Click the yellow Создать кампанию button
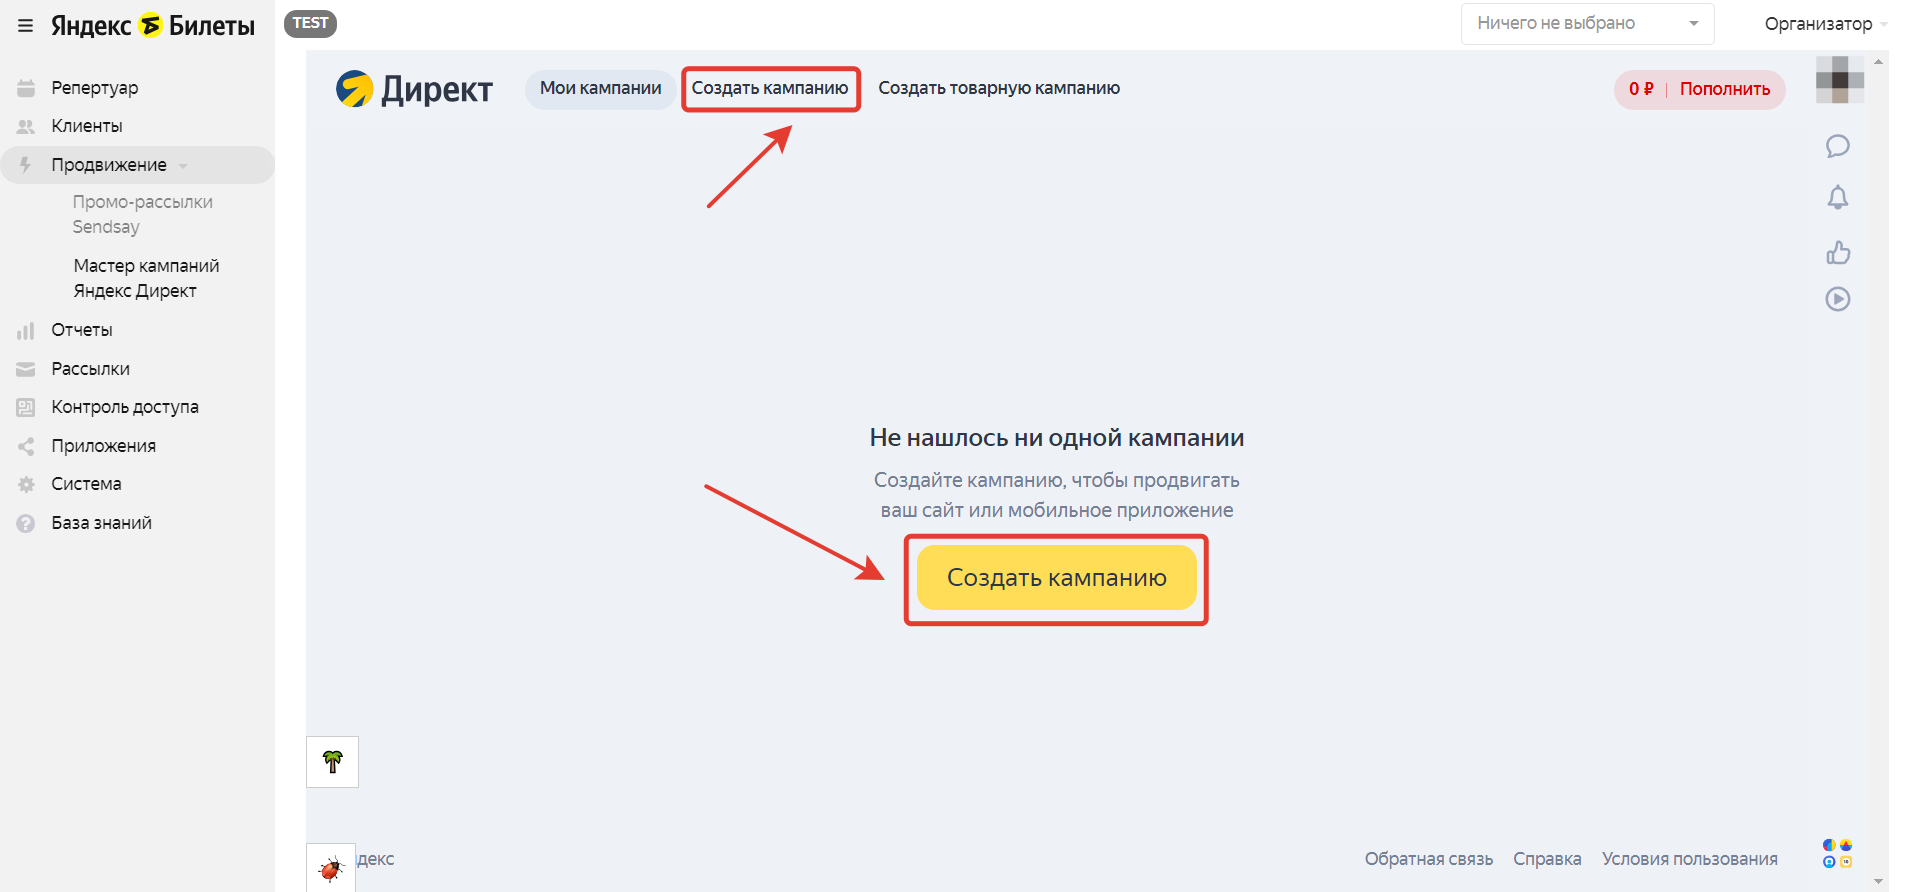The height and width of the screenshot is (892, 1919). [x=1056, y=578]
